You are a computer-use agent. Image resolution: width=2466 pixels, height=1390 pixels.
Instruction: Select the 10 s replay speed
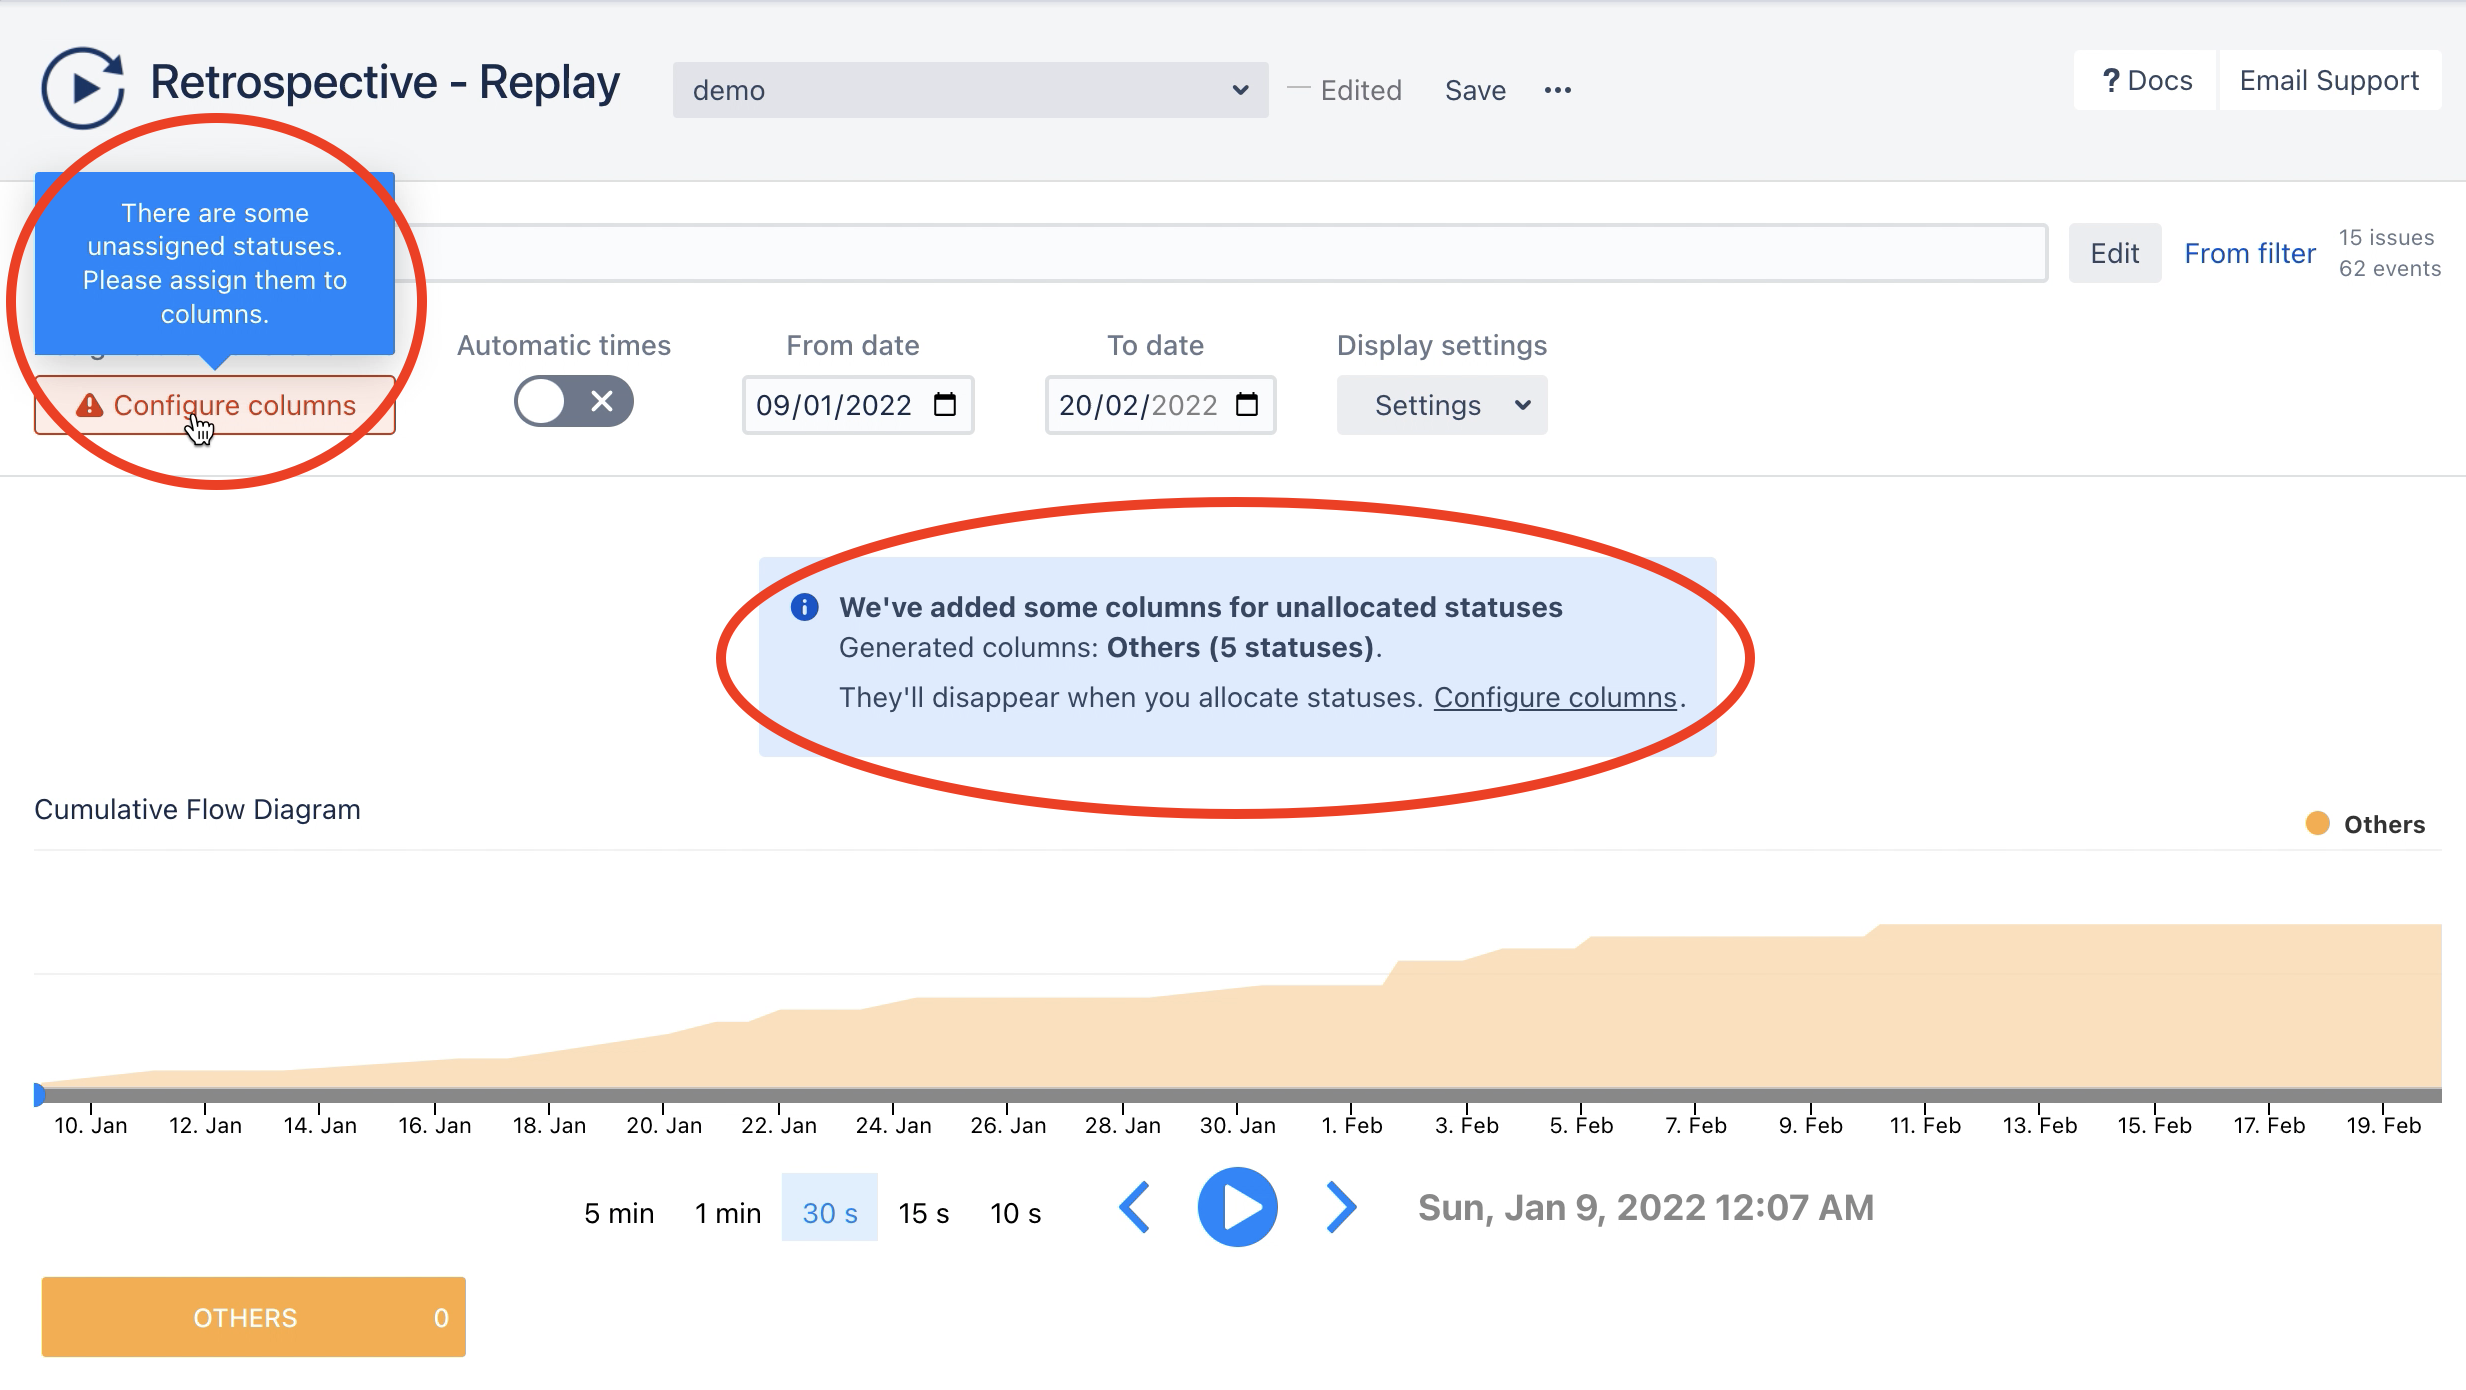pyautogui.click(x=1016, y=1213)
